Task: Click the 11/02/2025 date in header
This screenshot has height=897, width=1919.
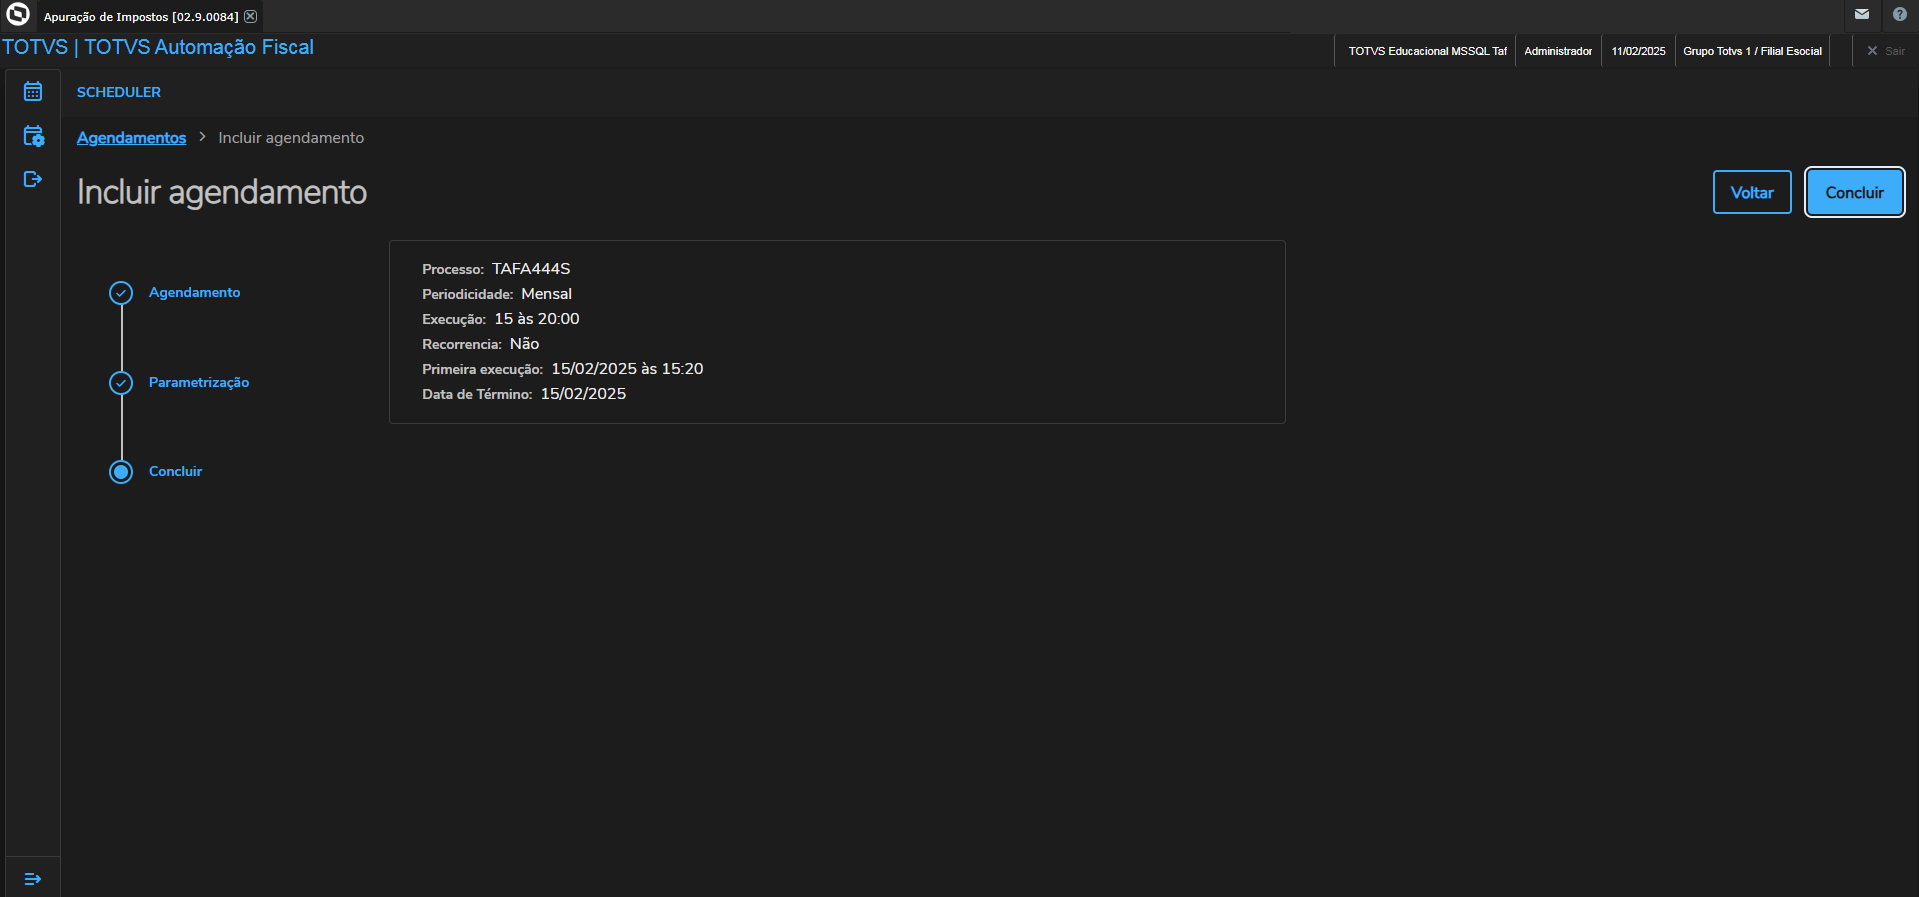Action: (x=1638, y=51)
